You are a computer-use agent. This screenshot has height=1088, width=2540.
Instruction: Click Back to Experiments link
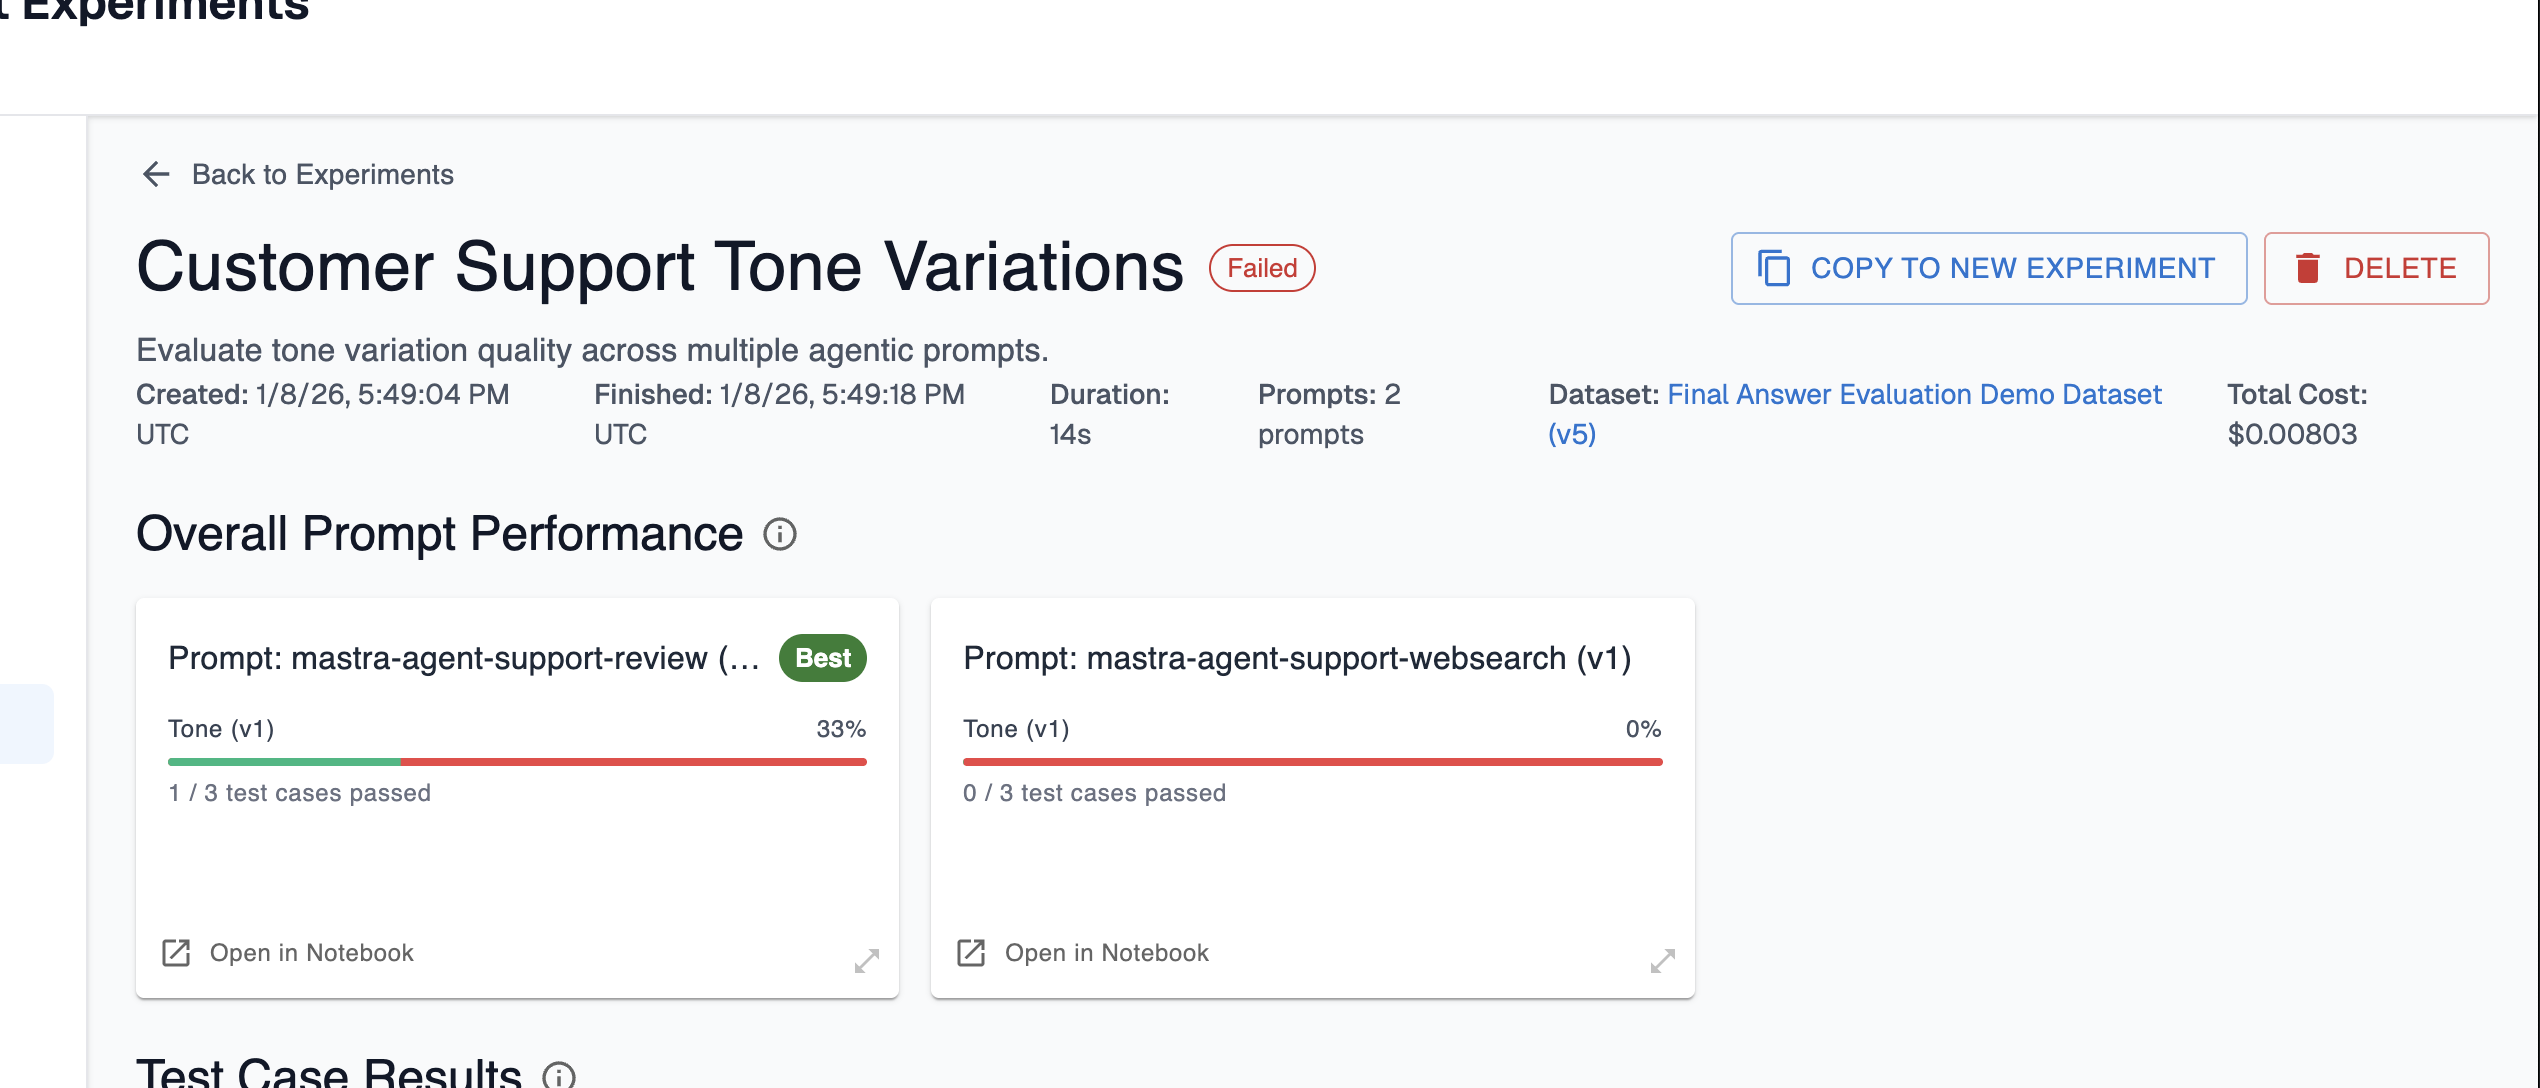[322, 174]
